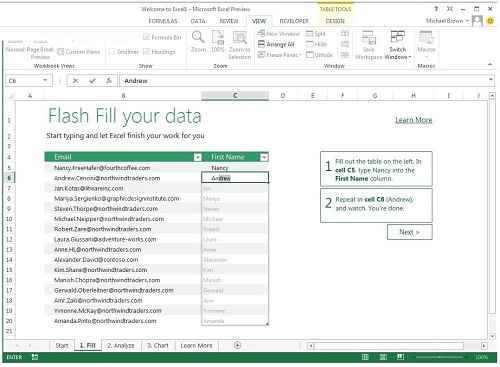Add a new sheet with plus icon
500x367 pixels.
click(x=237, y=345)
